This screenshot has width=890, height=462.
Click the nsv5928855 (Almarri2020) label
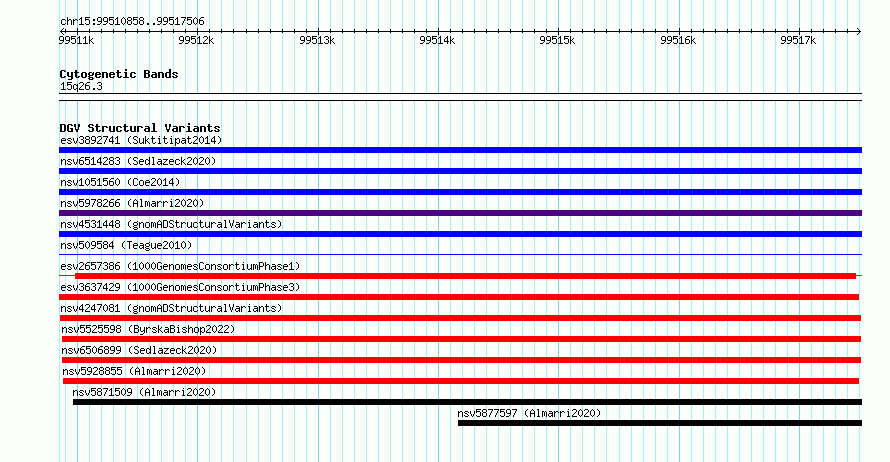point(134,371)
